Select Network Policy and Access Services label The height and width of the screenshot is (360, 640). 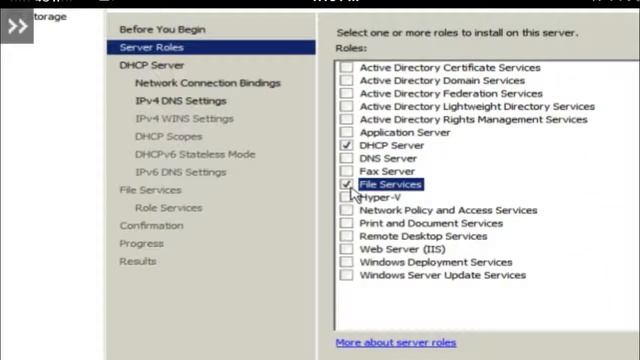[x=448, y=210]
